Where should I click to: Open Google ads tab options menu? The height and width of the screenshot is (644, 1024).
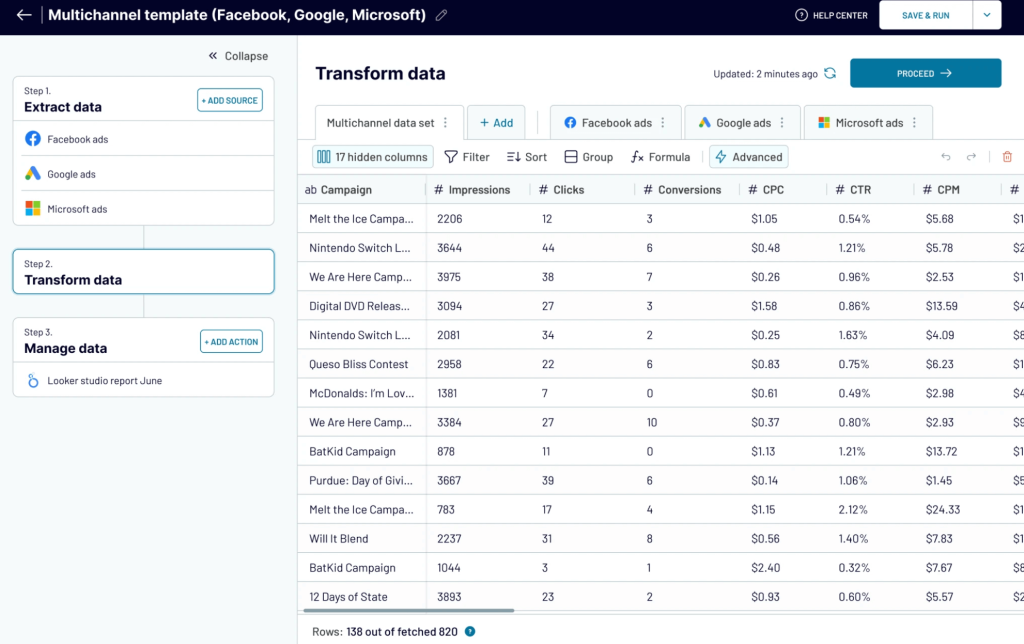pyautogui.click(x=782, y=123)
